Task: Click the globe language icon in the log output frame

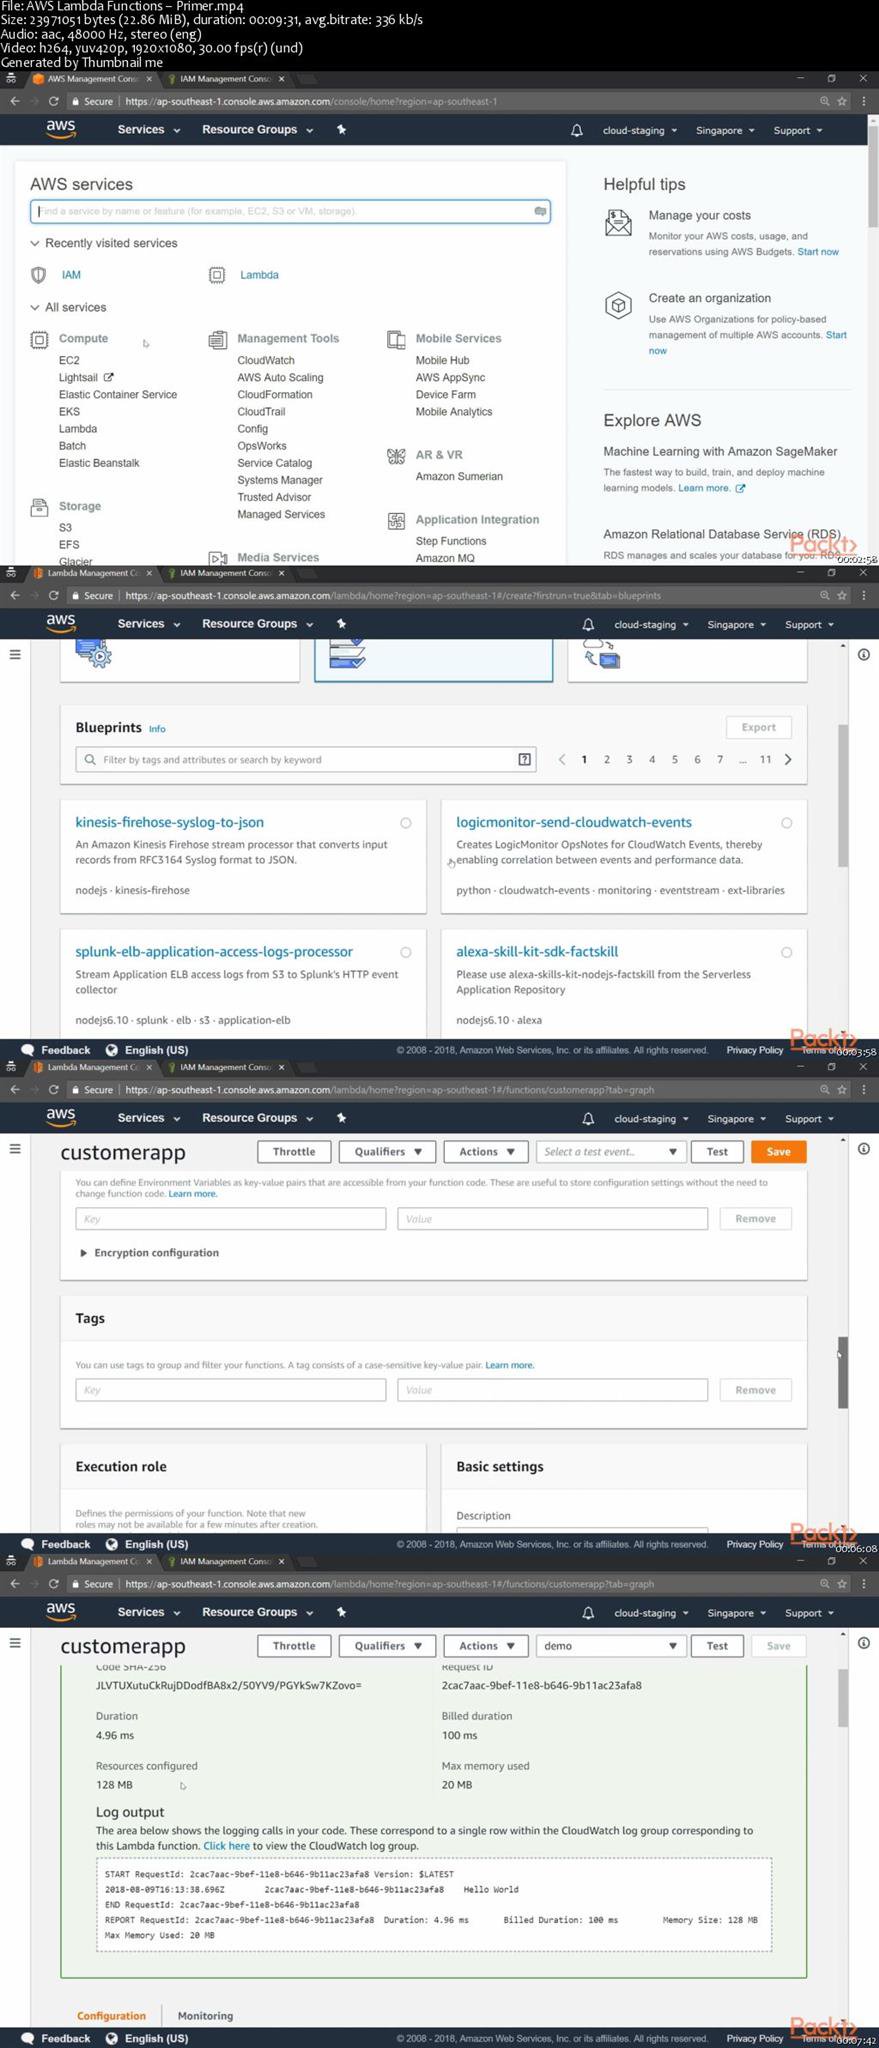Action: 112,2037
